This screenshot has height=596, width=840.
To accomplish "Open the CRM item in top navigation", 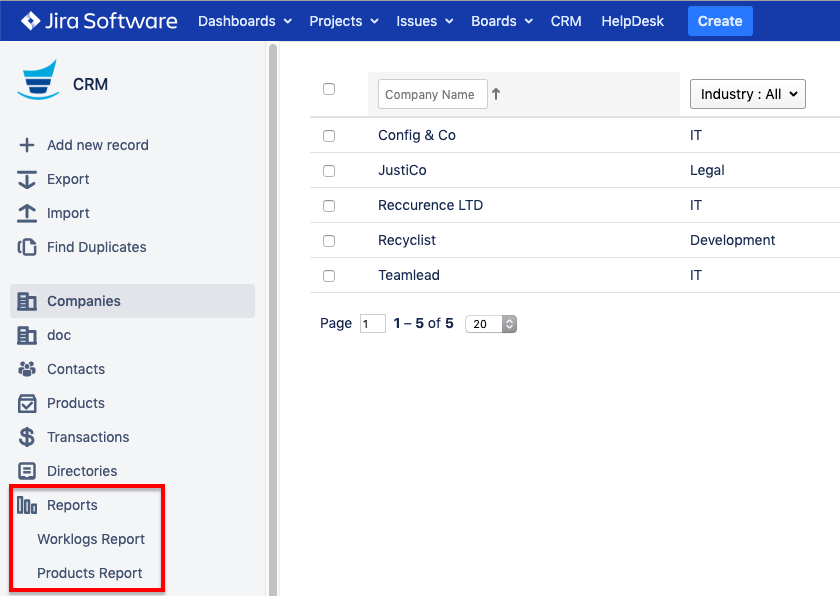I will 566,21.
